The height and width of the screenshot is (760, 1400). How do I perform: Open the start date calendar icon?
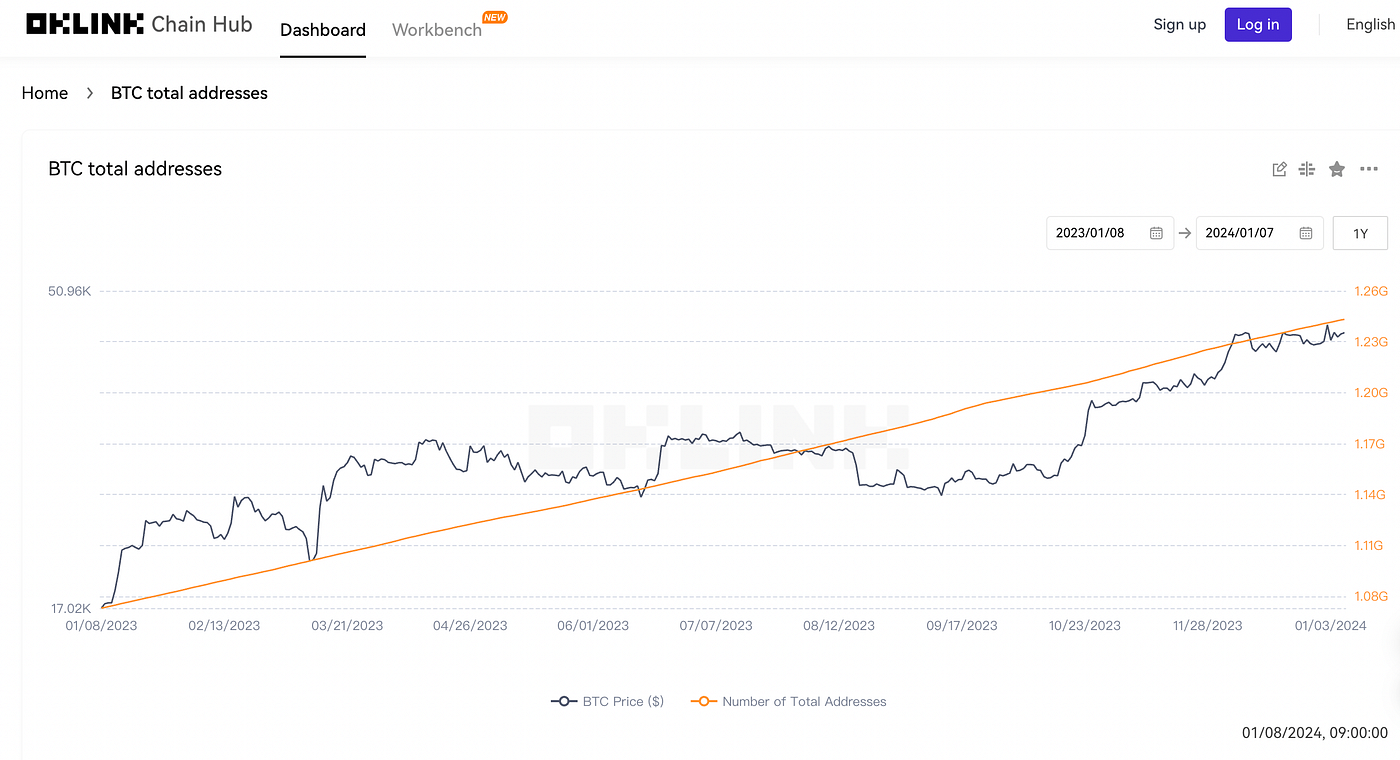[x=1158, y=232]
